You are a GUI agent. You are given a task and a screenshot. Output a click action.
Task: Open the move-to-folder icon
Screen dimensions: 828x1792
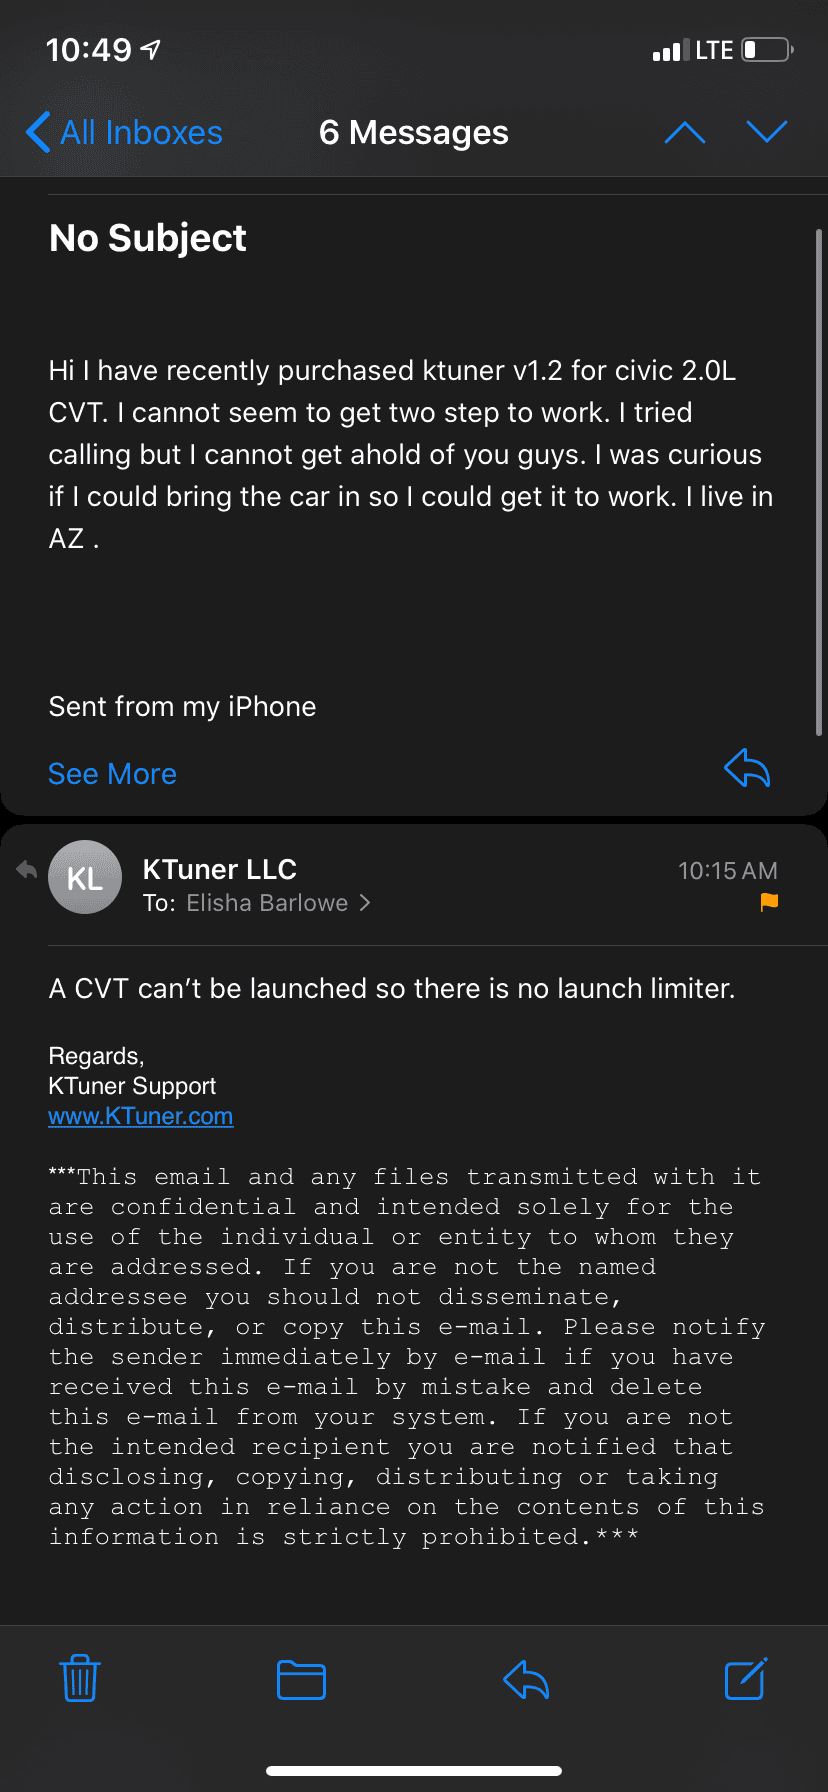[301, 1679]
